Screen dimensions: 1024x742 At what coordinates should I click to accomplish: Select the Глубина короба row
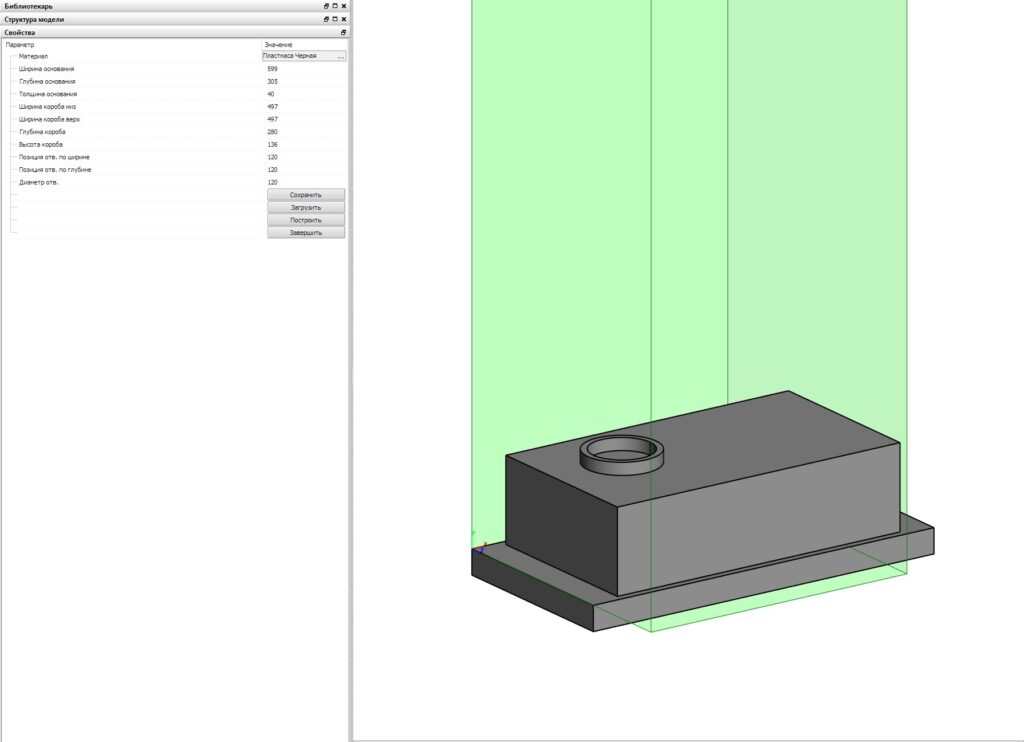174,132
